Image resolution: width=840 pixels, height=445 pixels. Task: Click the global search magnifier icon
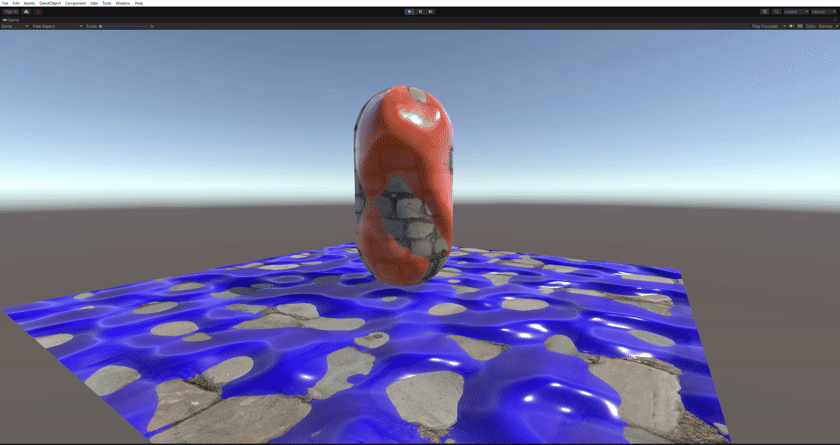[x=776, y=11]
